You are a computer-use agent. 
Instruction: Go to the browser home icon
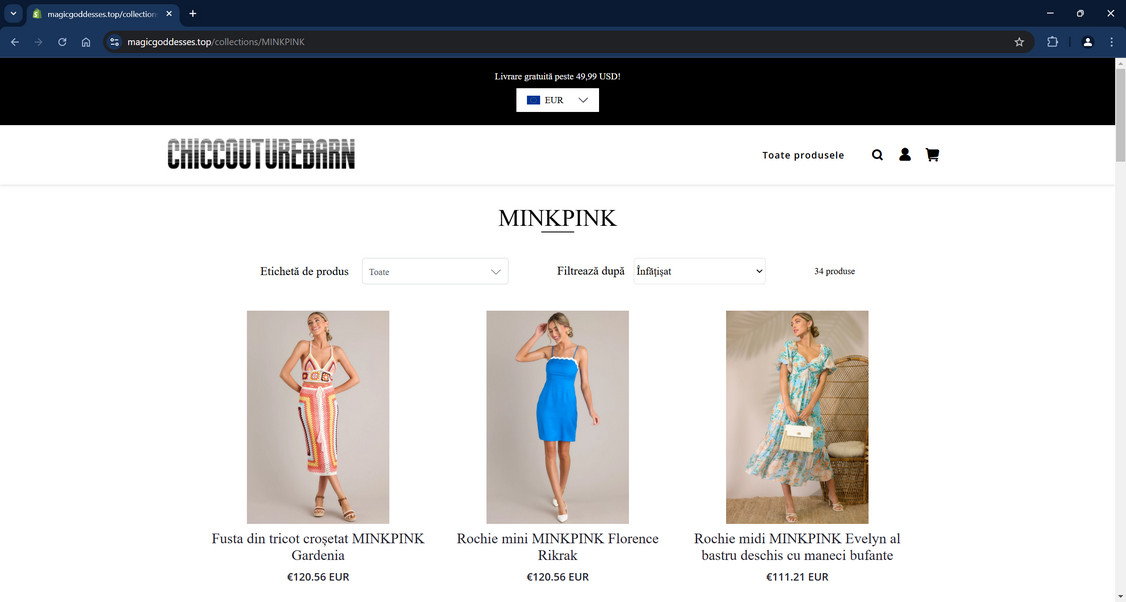point(85,42)
